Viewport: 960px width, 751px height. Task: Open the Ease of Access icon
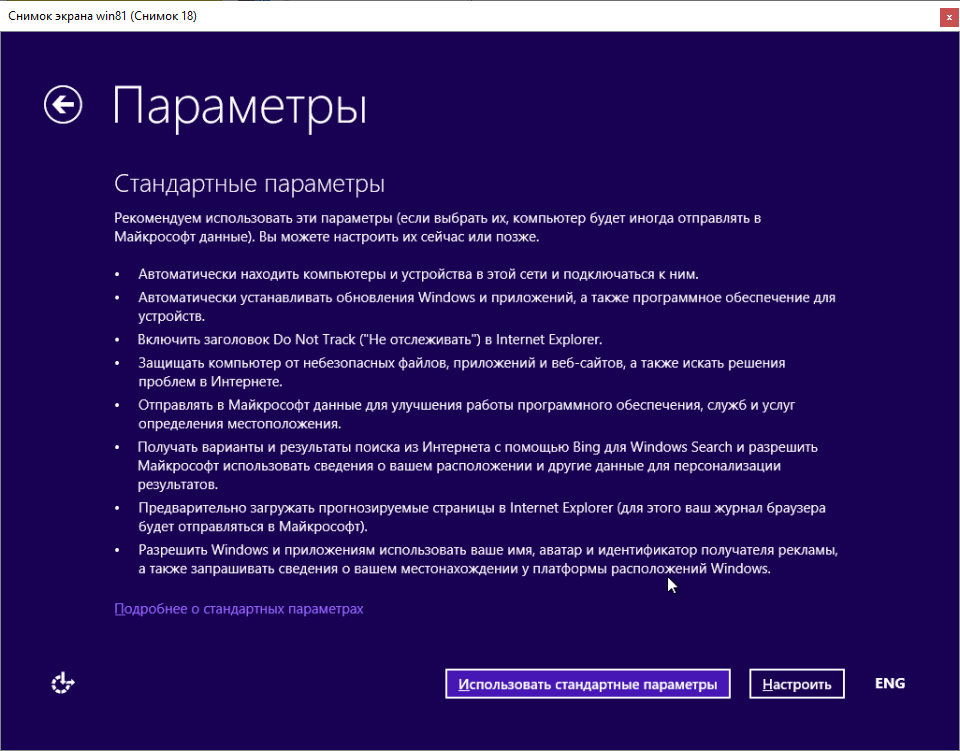[62, 683]
